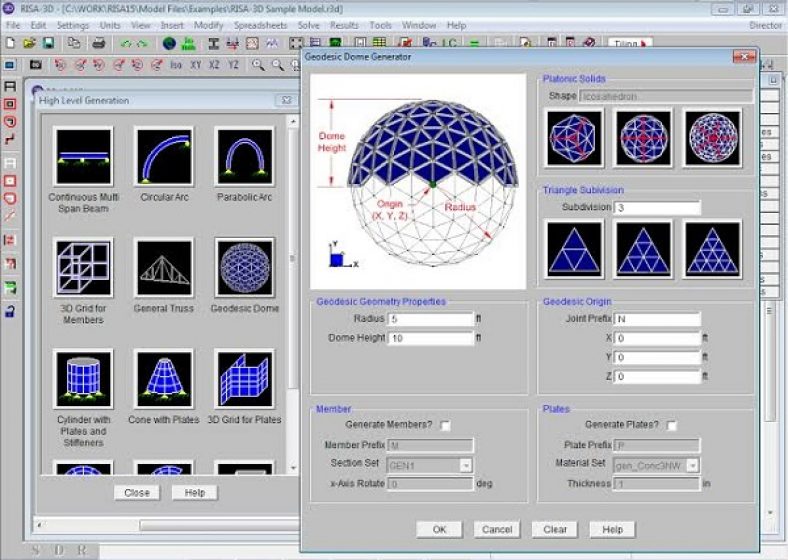Viewport: 788px width, 560px height.
Task: Enable the Generate Members checkbox
Action: pos(445,425)
